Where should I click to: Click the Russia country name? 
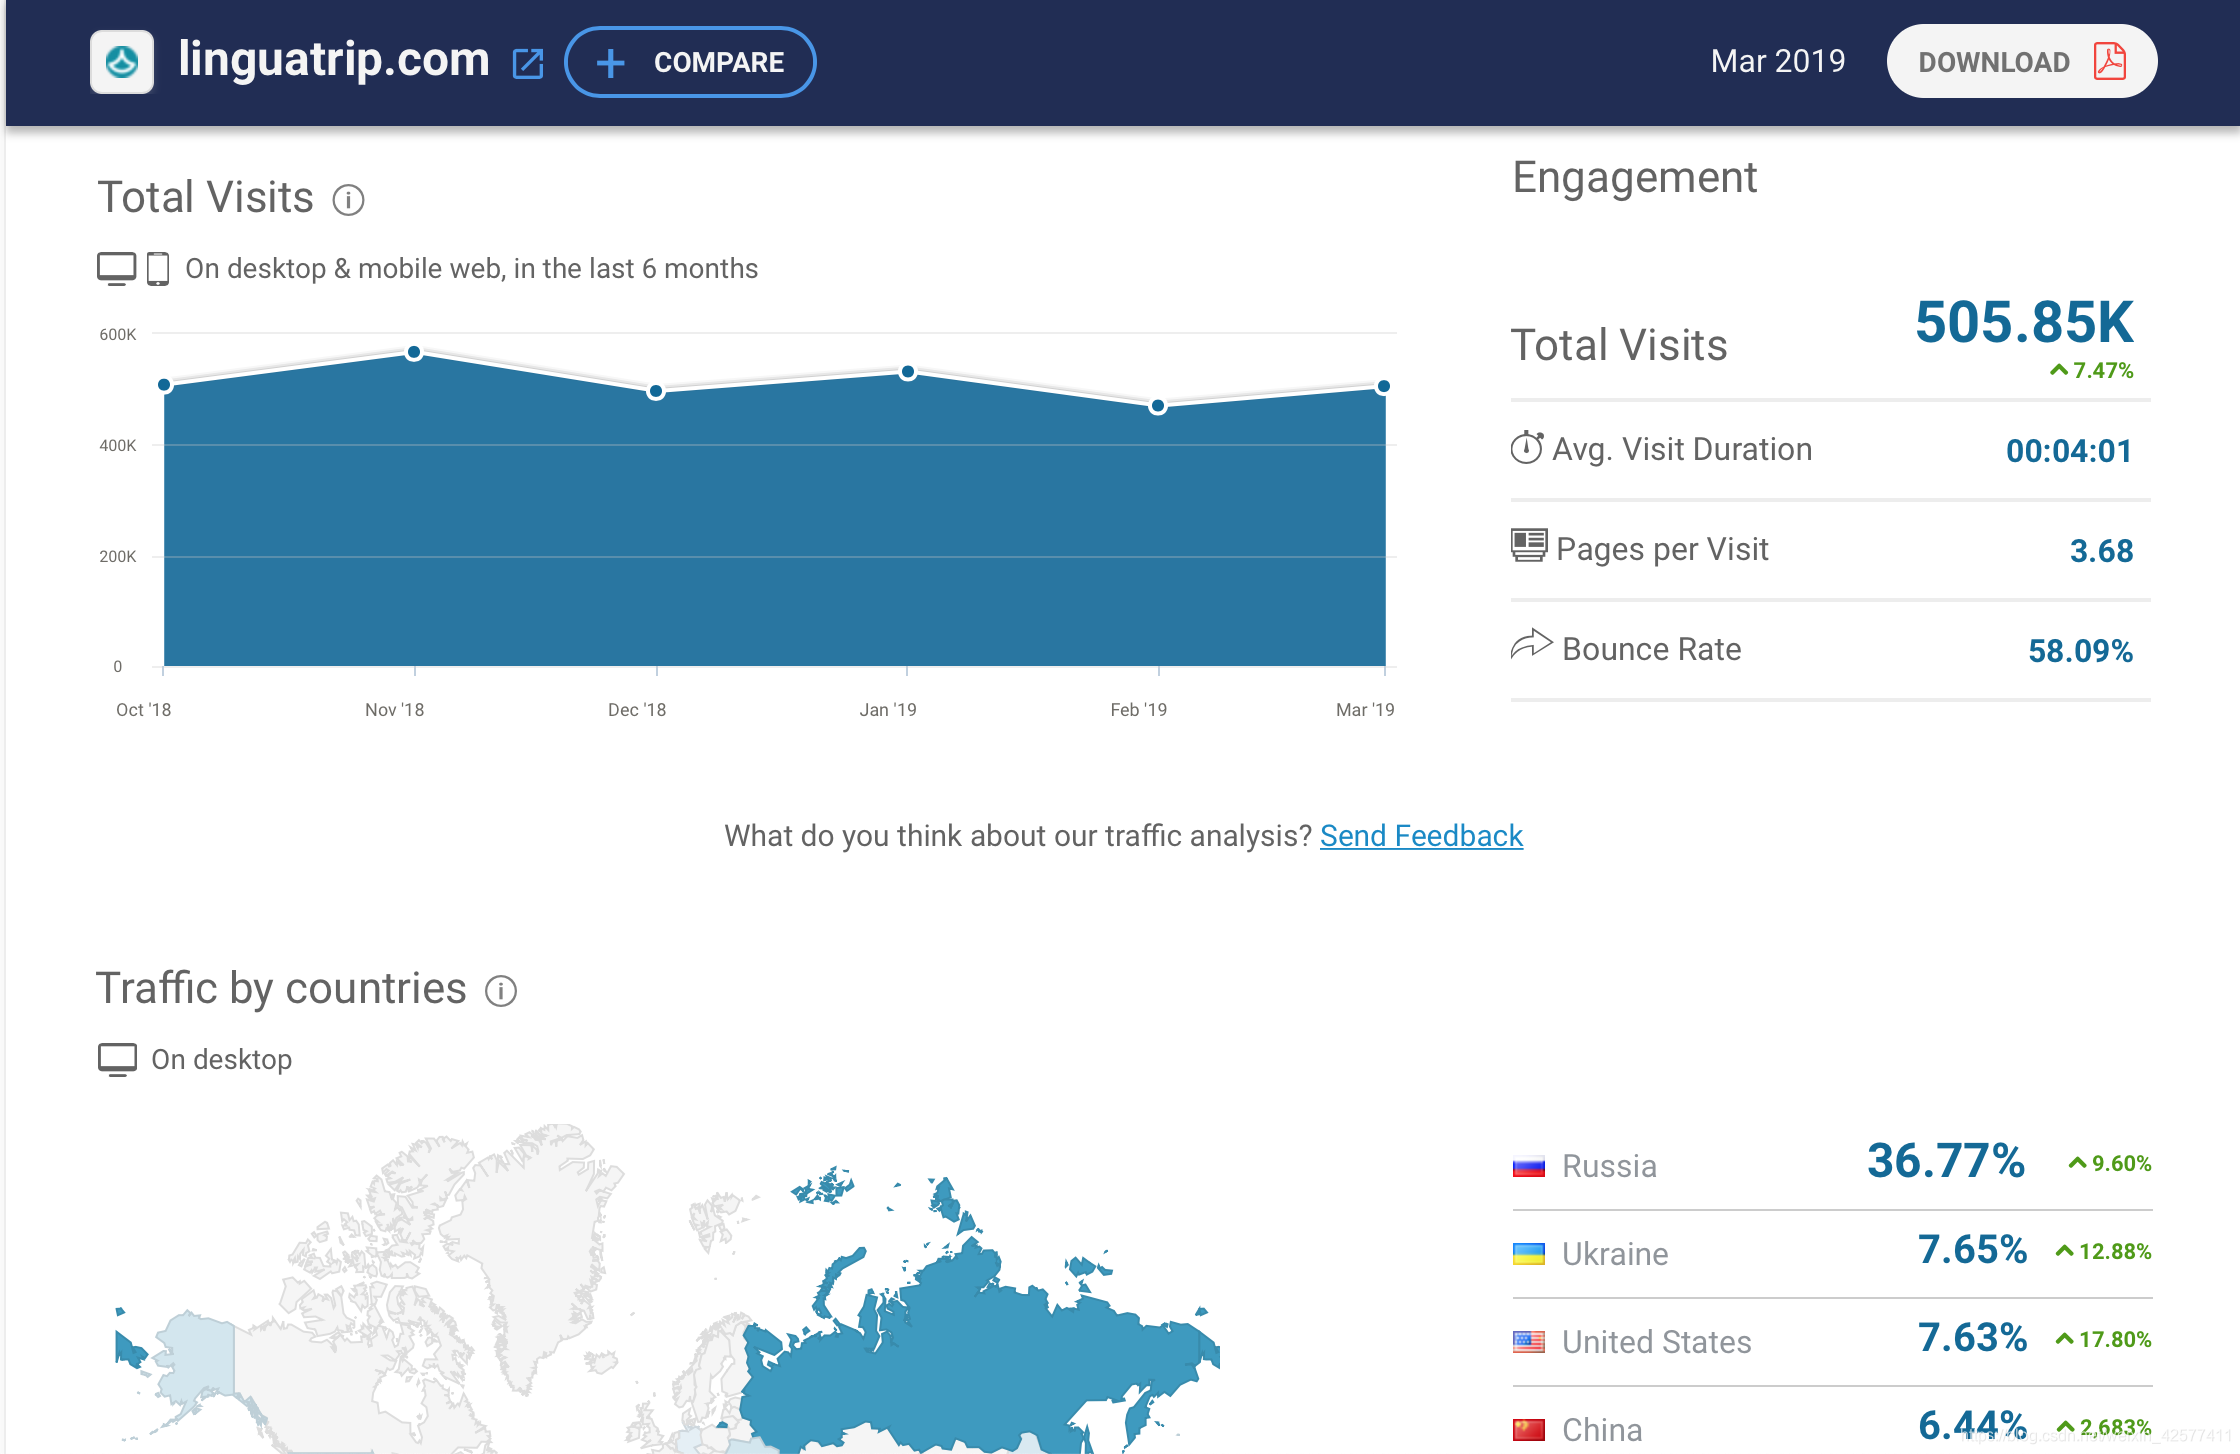click(x=1609, y=1167)
